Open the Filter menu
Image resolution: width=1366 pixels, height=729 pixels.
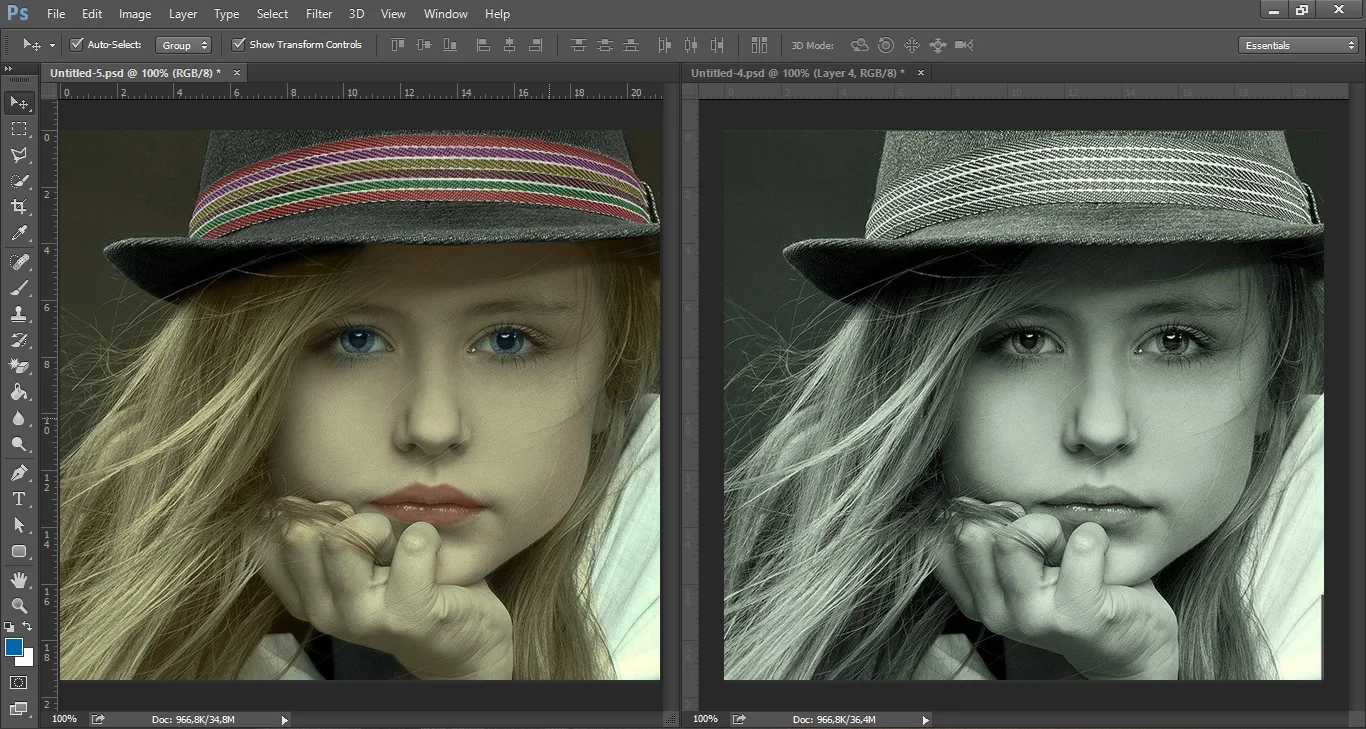click(319, 14)
